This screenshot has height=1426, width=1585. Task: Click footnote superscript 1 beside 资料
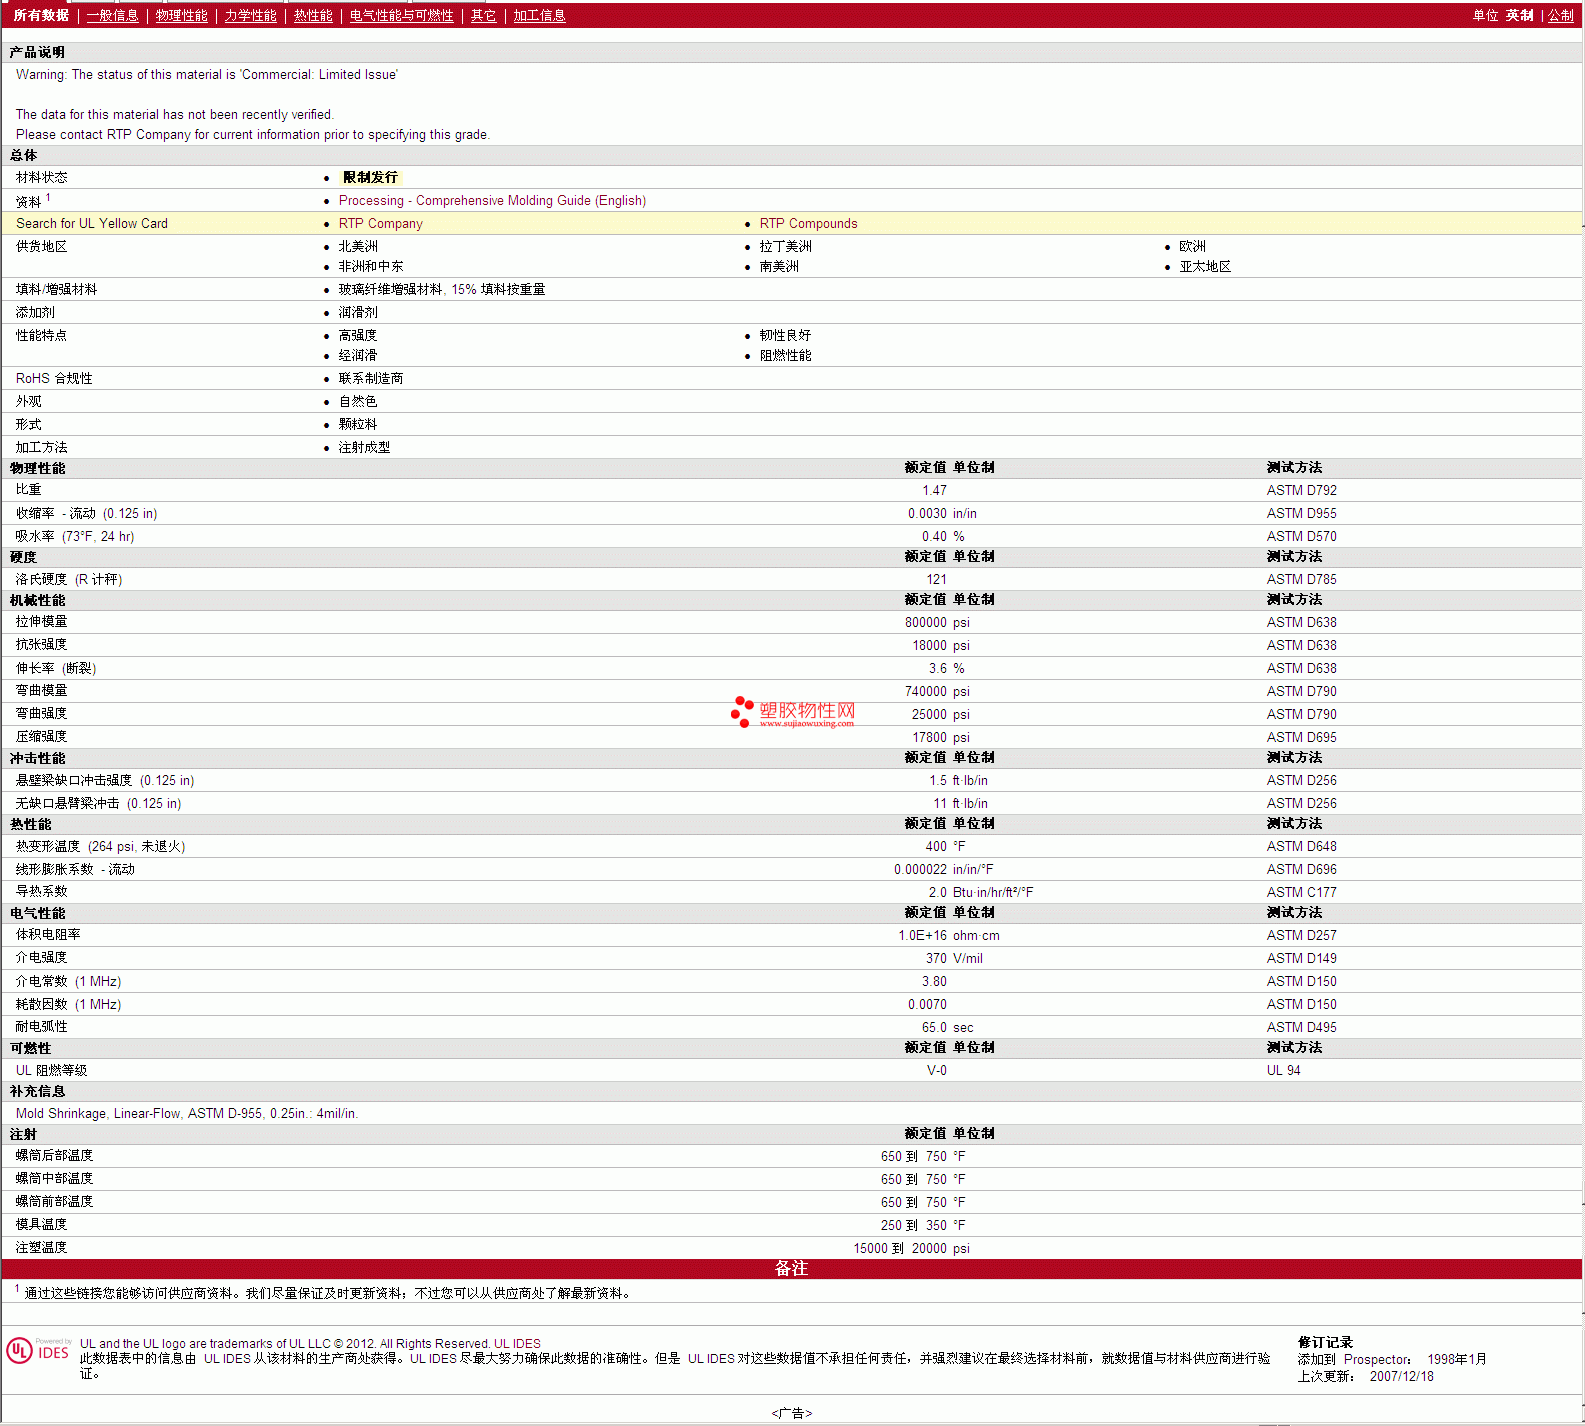[x=48, y=198]
